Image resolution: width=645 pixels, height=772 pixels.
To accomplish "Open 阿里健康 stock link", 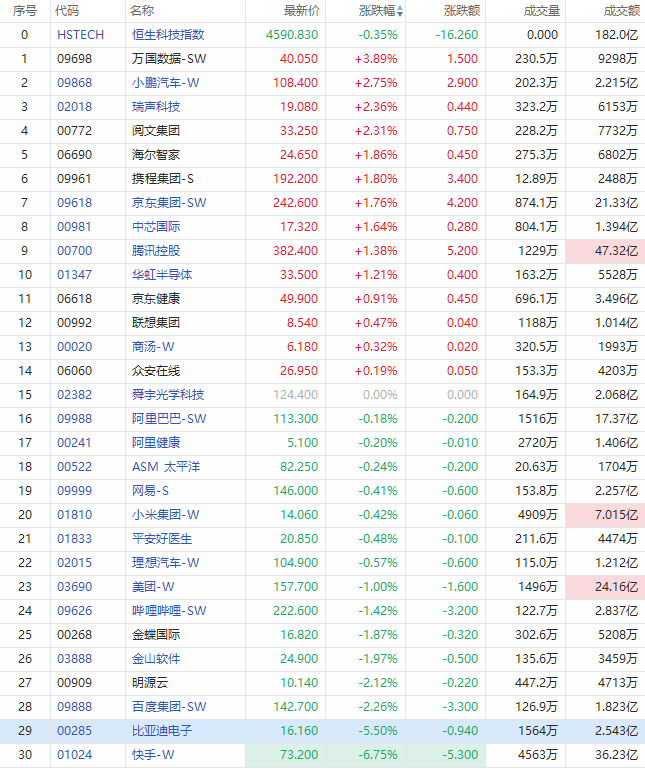I will click(x=156, y=443).
